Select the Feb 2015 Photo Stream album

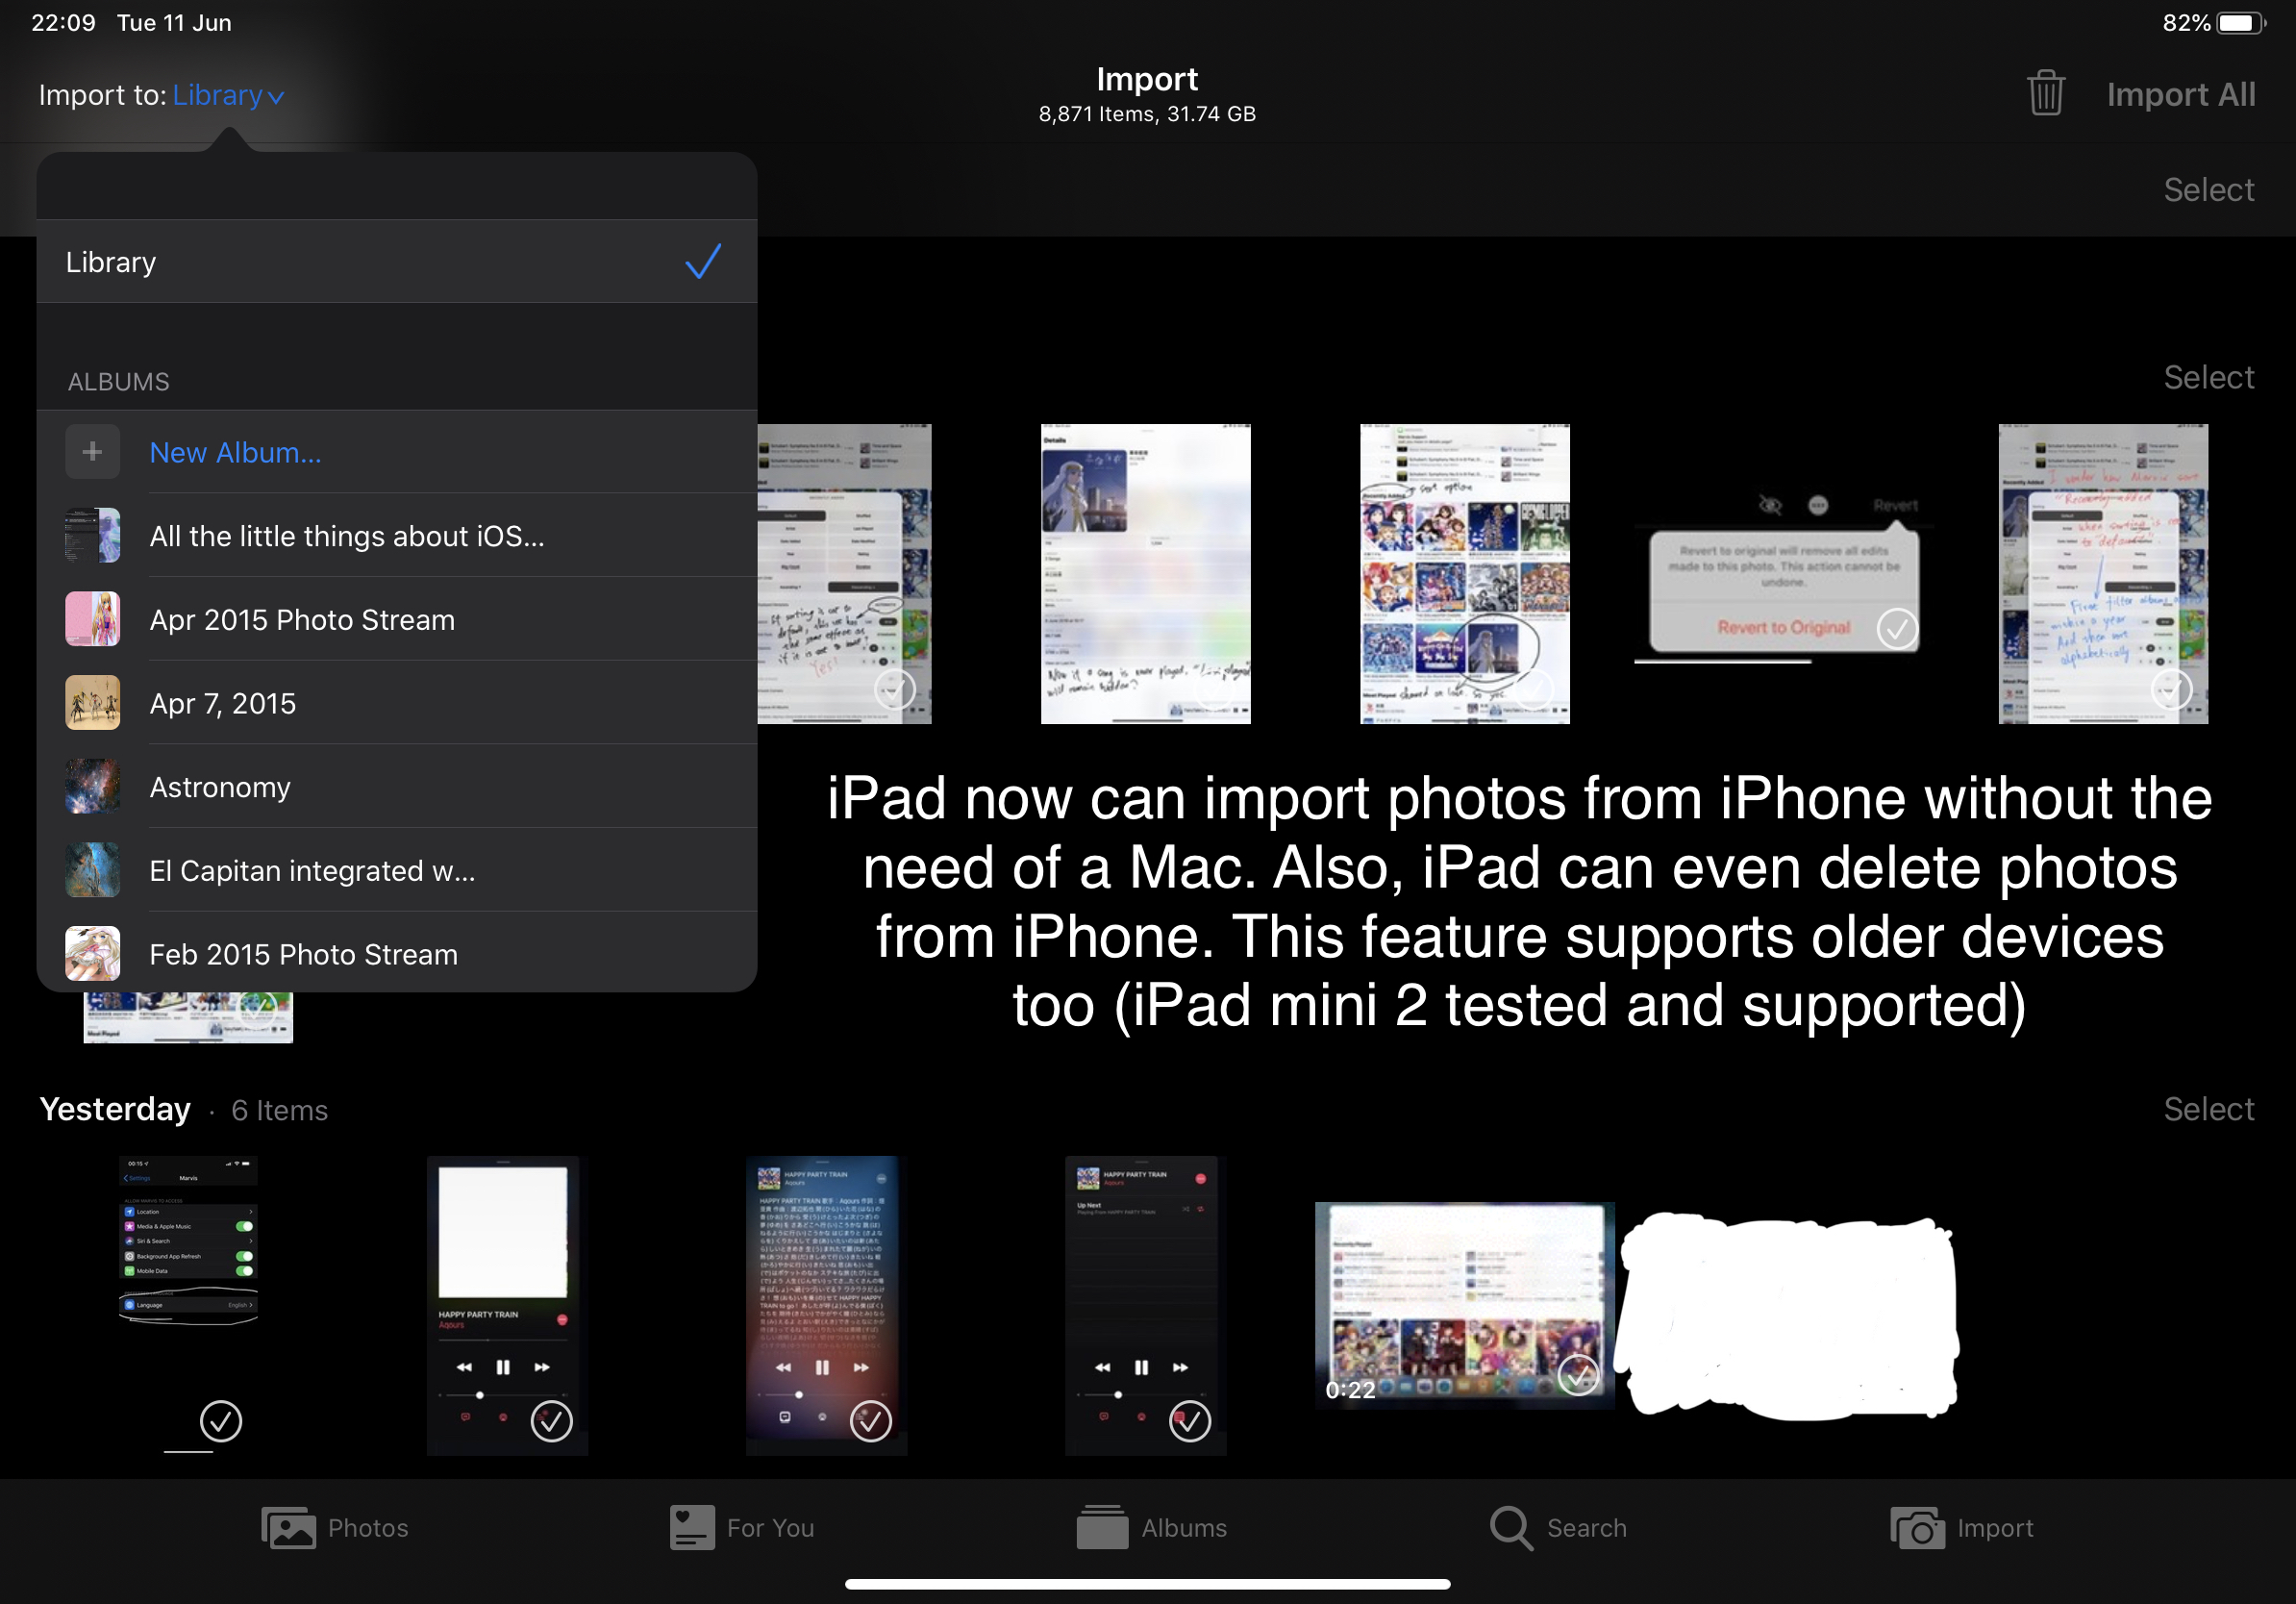(396, 953)
